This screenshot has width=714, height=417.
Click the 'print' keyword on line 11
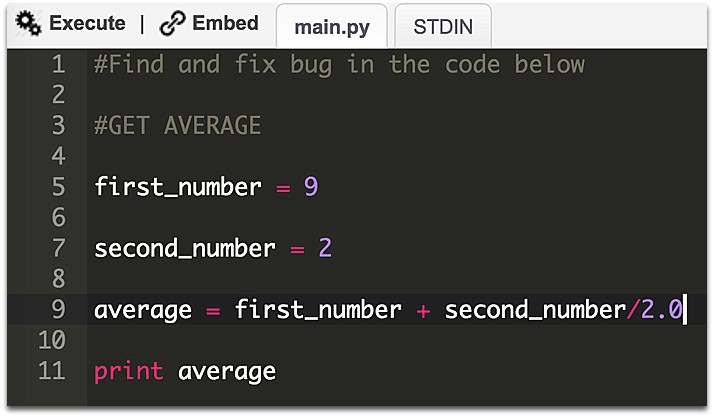tap(128, 371)
